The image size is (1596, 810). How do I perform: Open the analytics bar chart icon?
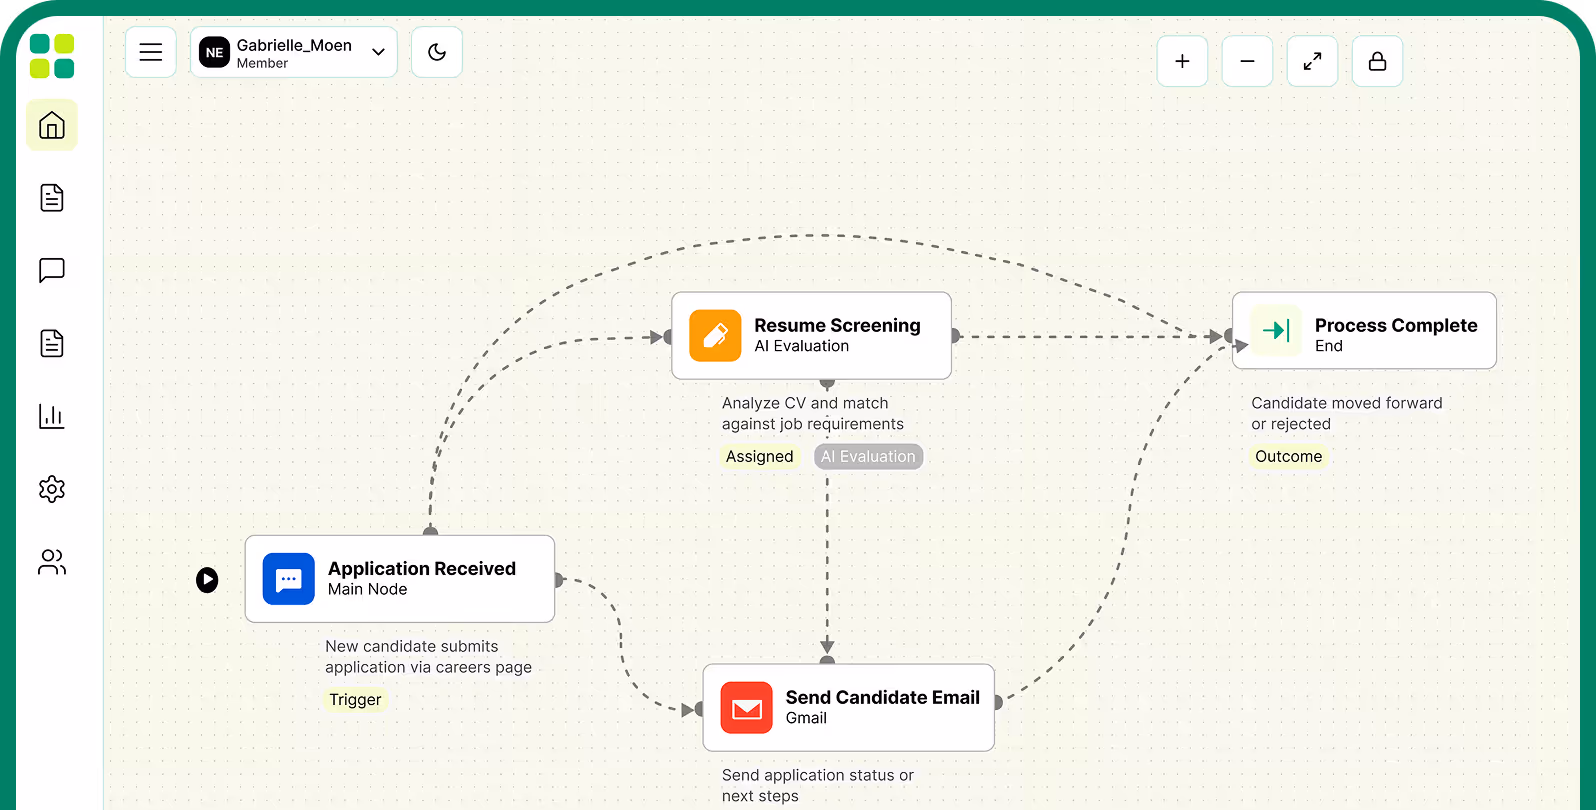pos(52,416)
